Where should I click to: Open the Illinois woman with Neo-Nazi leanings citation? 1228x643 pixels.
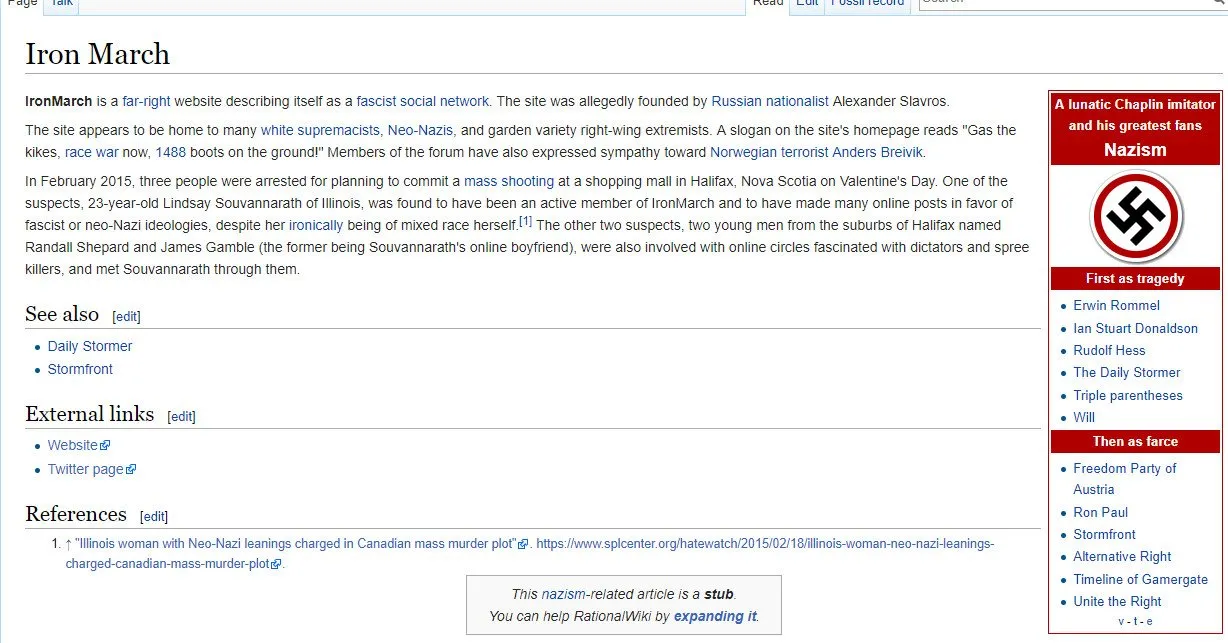pyautogui.click(x=295, y=544)
